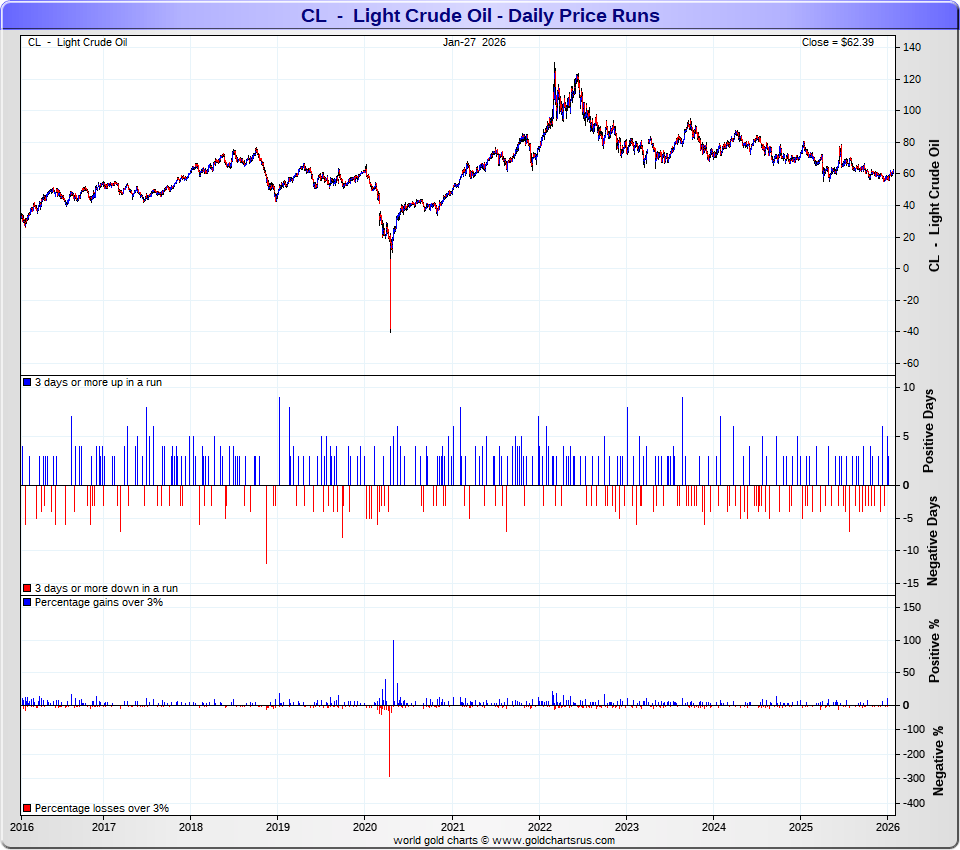Click the 'Percentage losses over 3%' legend text
This screenshot has width=960, height=850.
[x=102, y=808]
